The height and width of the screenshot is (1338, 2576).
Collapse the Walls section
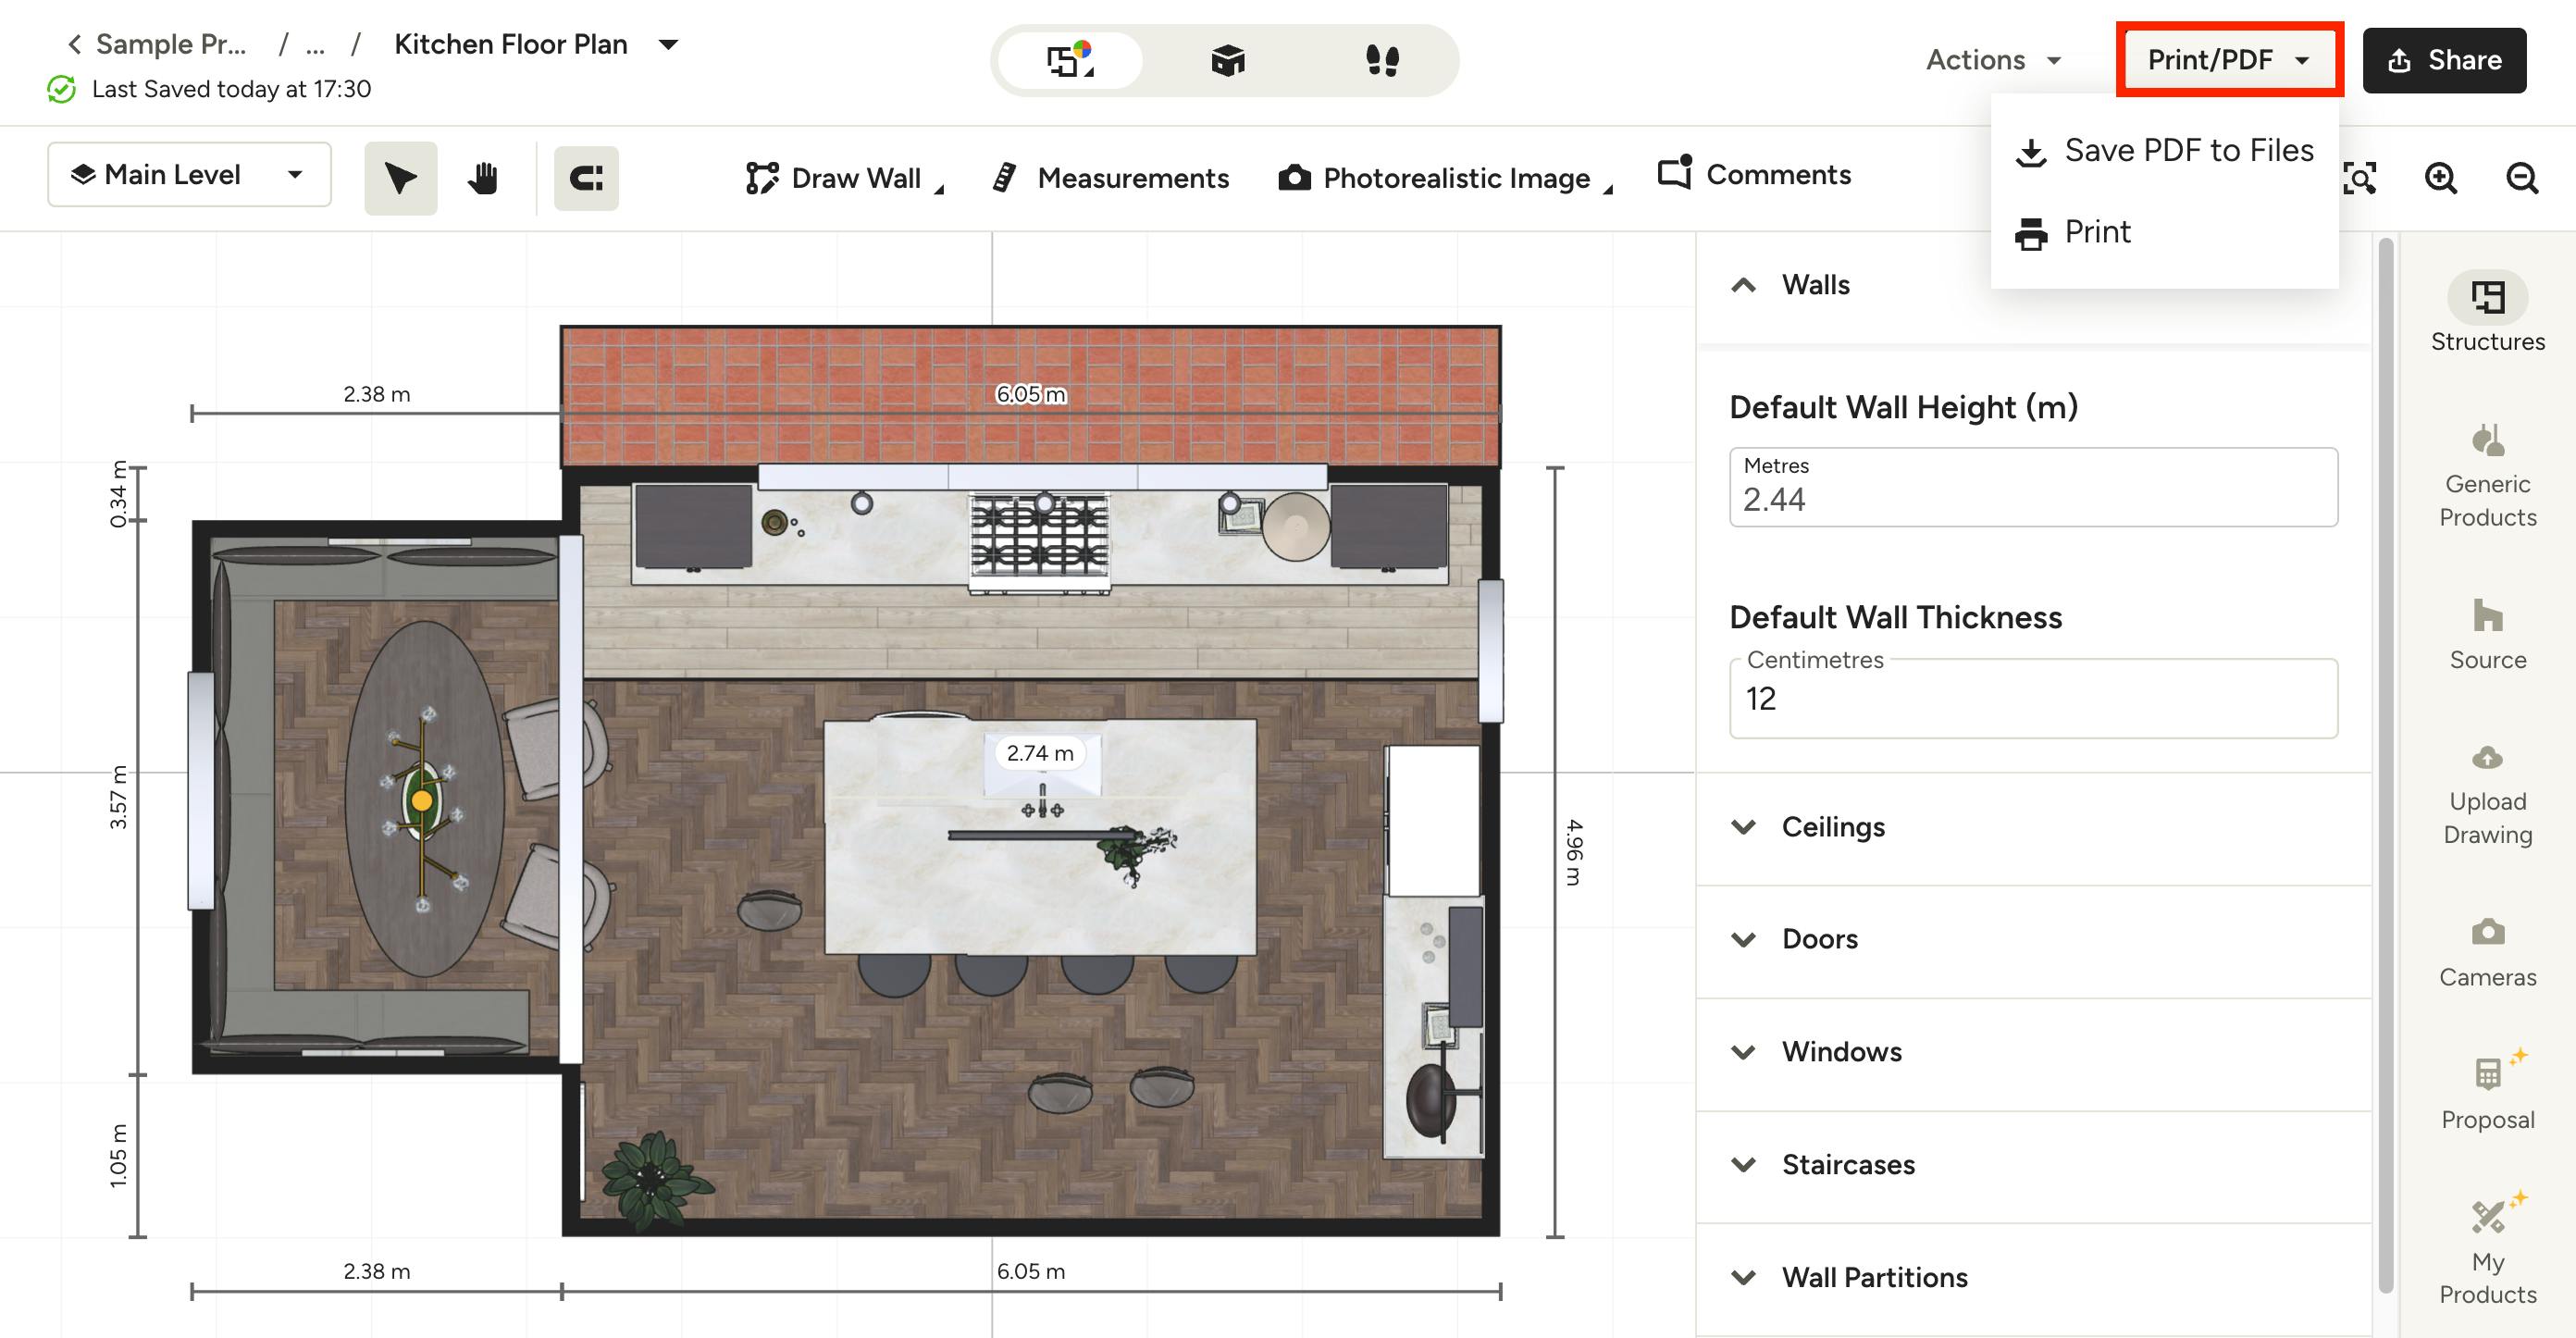[x=1743, y=285]
